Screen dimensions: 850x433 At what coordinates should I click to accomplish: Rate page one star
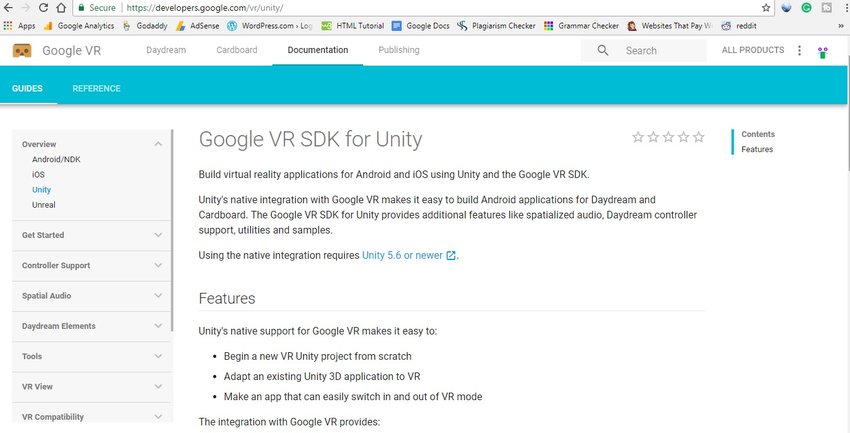click(x=638, y=137)
